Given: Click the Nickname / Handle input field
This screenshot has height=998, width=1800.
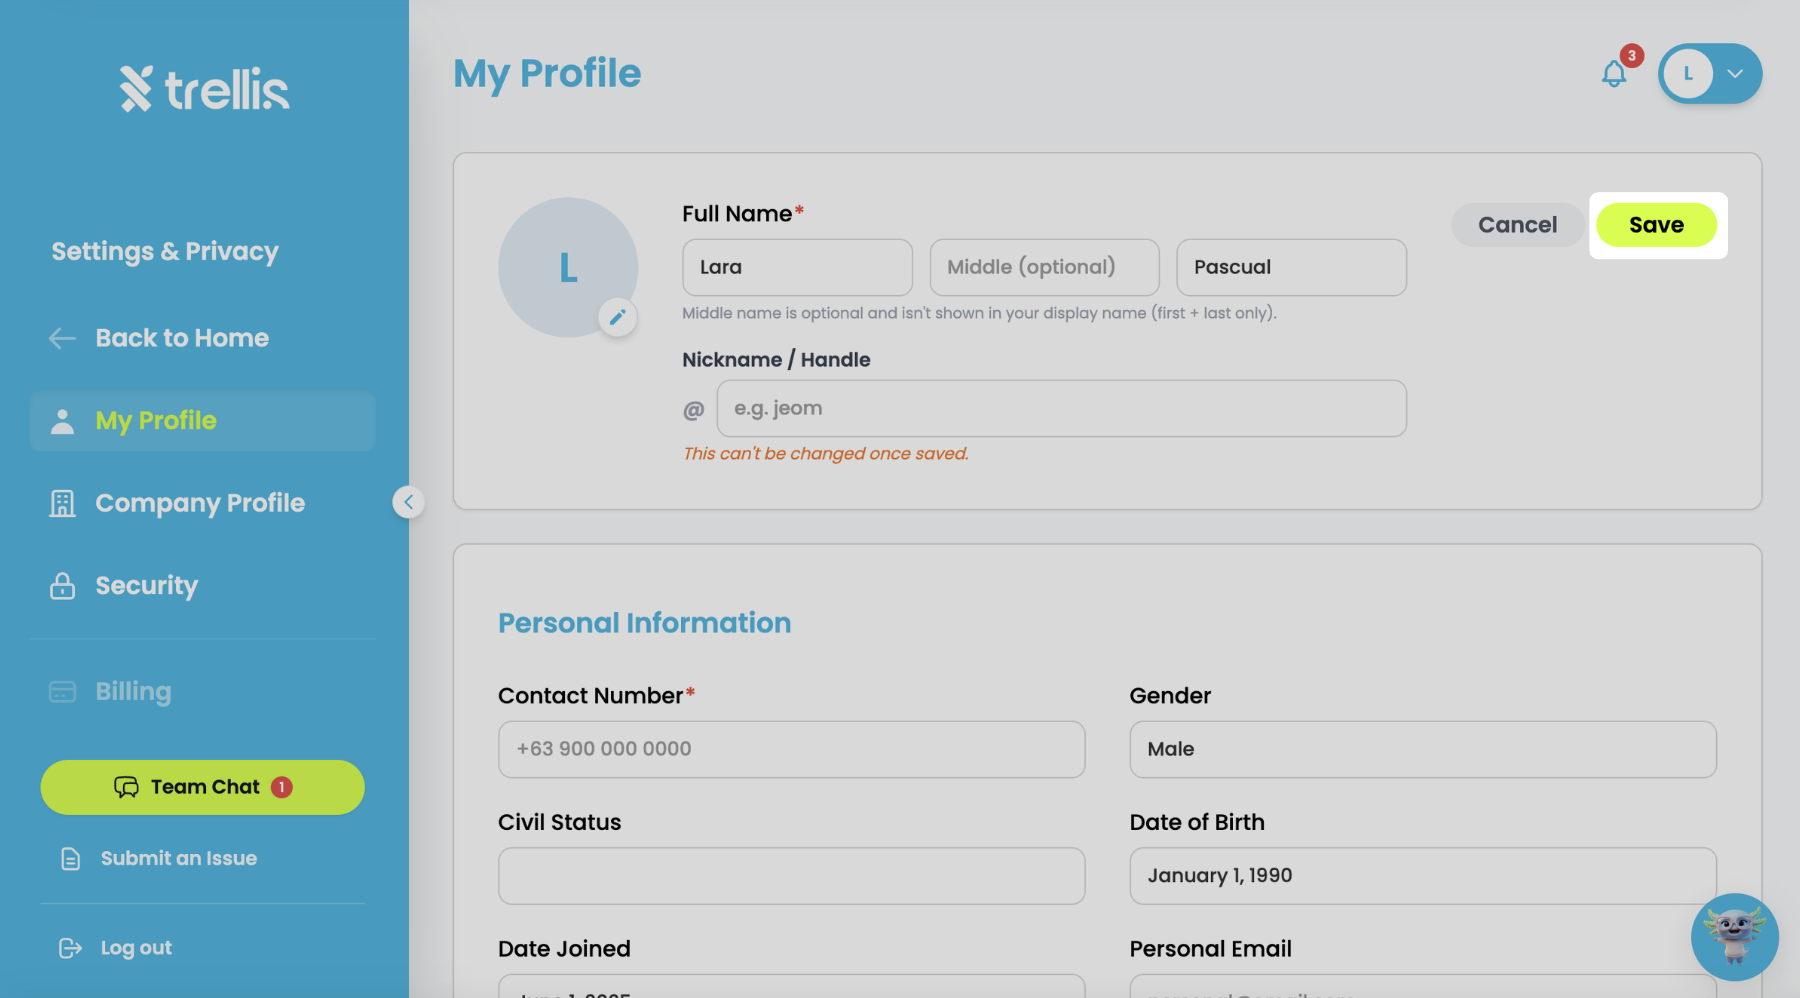Looking at the screenshot, I should [1061, 408].
